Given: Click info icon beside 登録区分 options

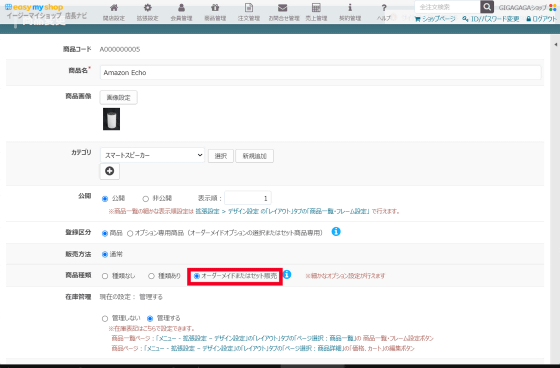Looking at the screenshot, I should [336, 232].
